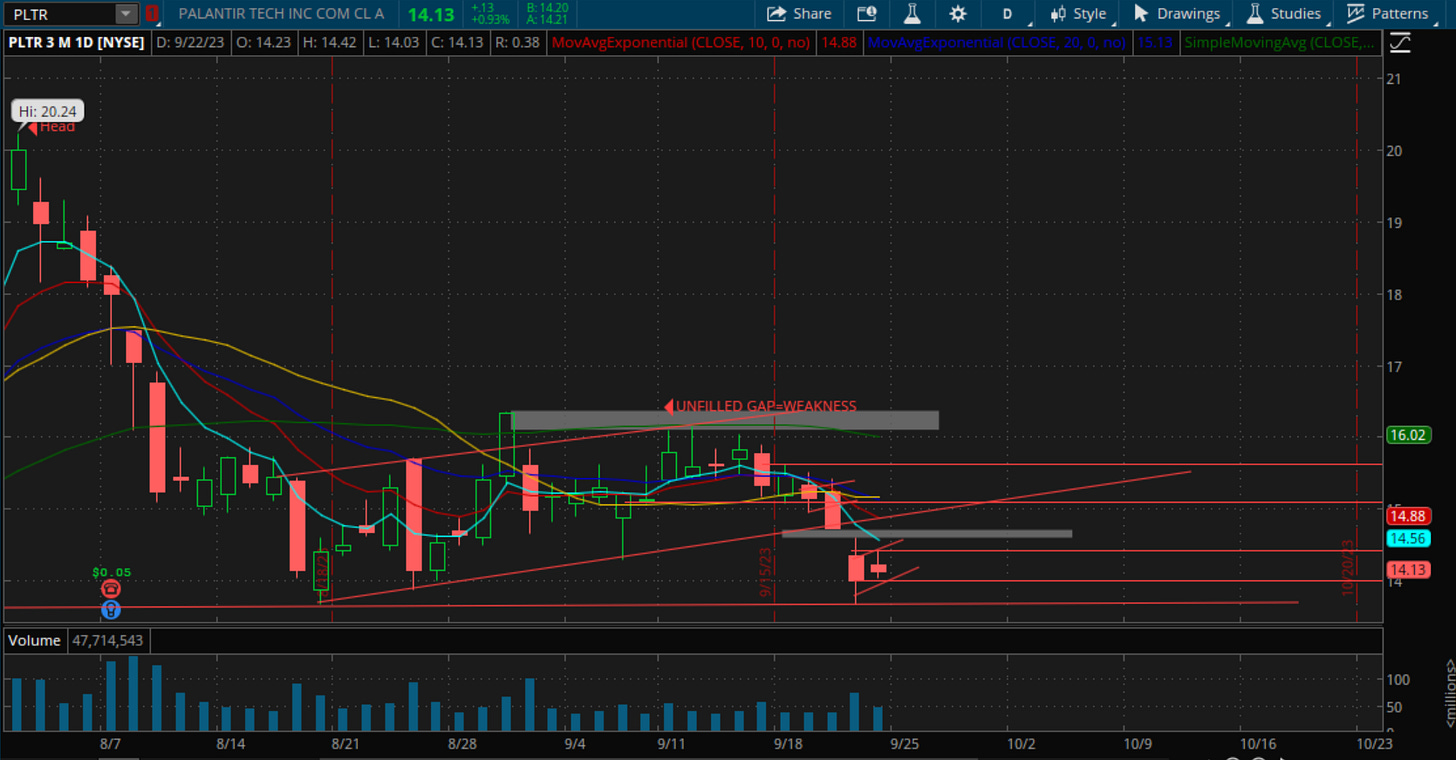Click the red Head annotation label
1456x760 pixels.
57,127
